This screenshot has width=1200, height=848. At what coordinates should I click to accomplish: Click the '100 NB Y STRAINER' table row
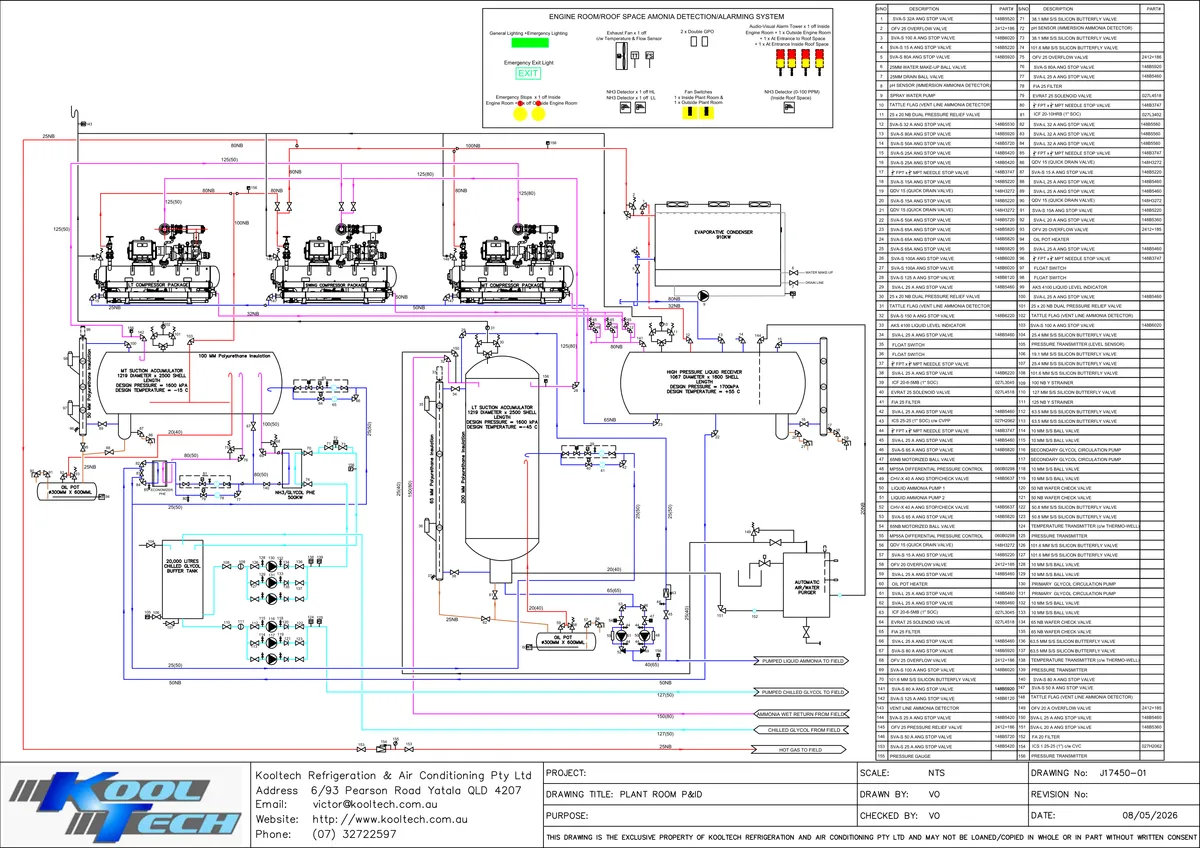pyautogui.click(x=1089, y=382)
